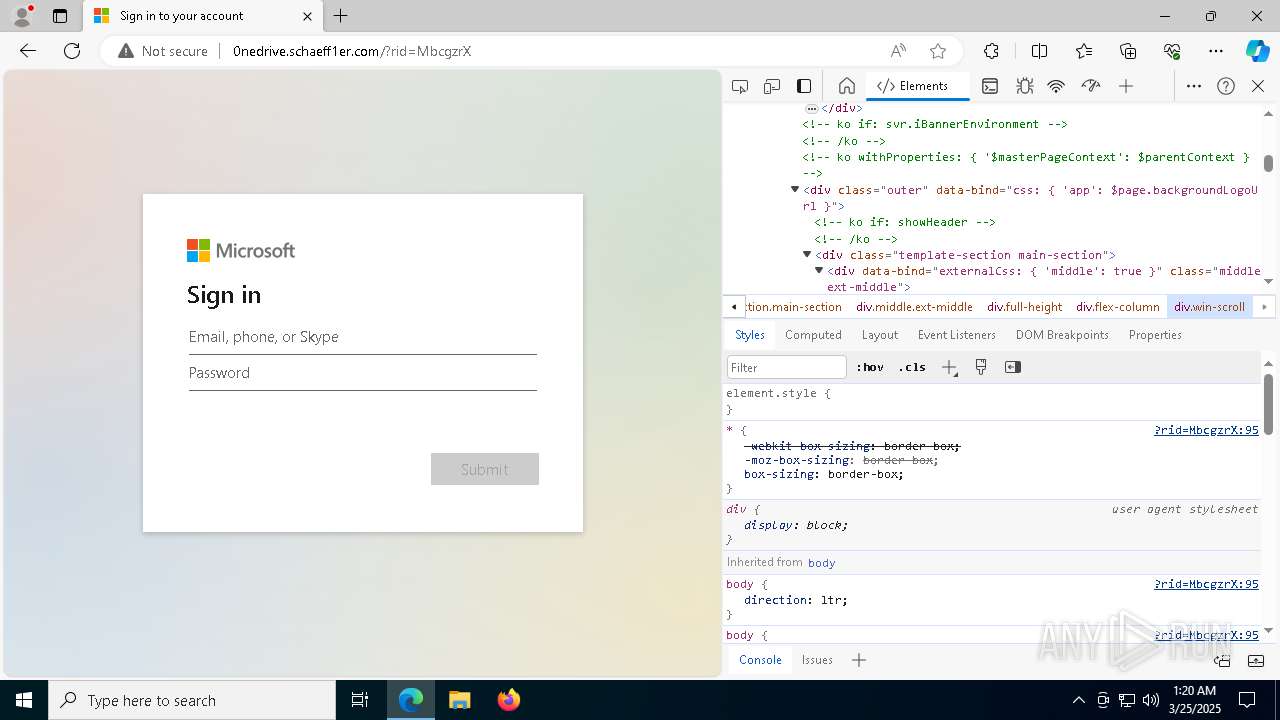
Task: Open Windows Start menu
Action: point(24,700)
